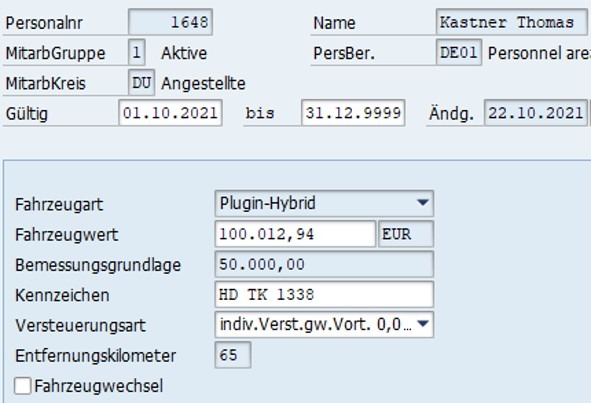Toggle the Fahrzeugwechsel checkbox
Screen dimensions: 591x403
[23, 386]
